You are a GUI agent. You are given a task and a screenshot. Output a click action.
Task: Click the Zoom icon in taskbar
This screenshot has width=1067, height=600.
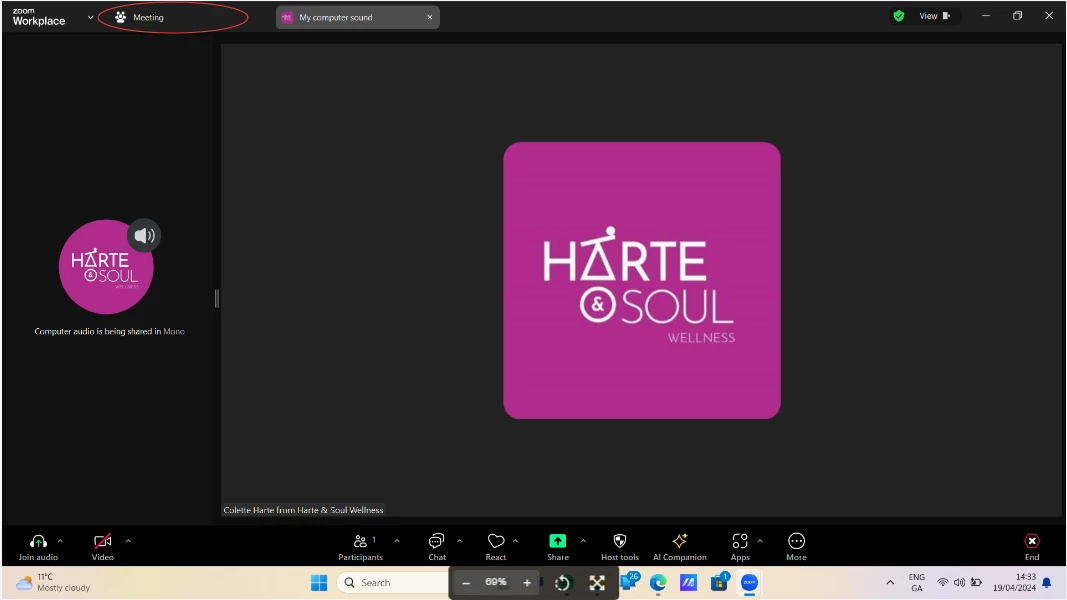click(749, 583)
